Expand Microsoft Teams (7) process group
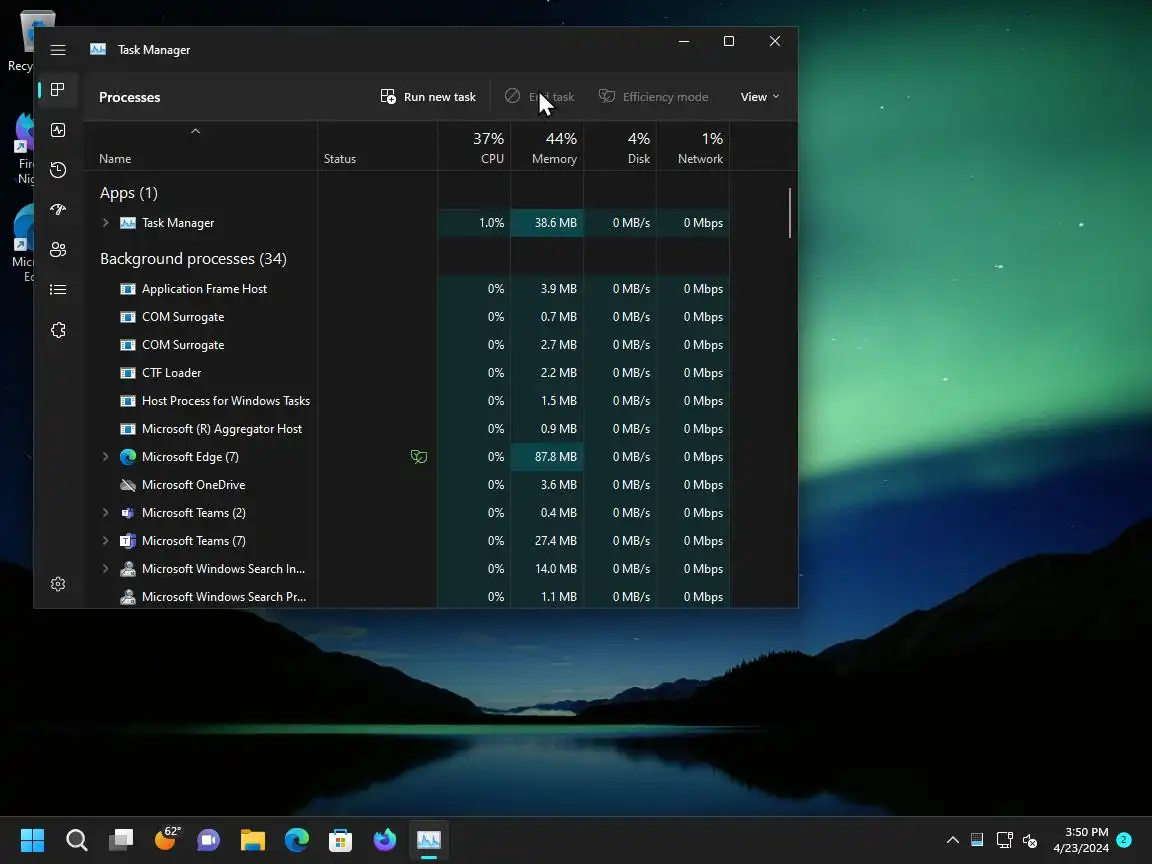This screenshot has width=1152, height=864. click(106, 541)
